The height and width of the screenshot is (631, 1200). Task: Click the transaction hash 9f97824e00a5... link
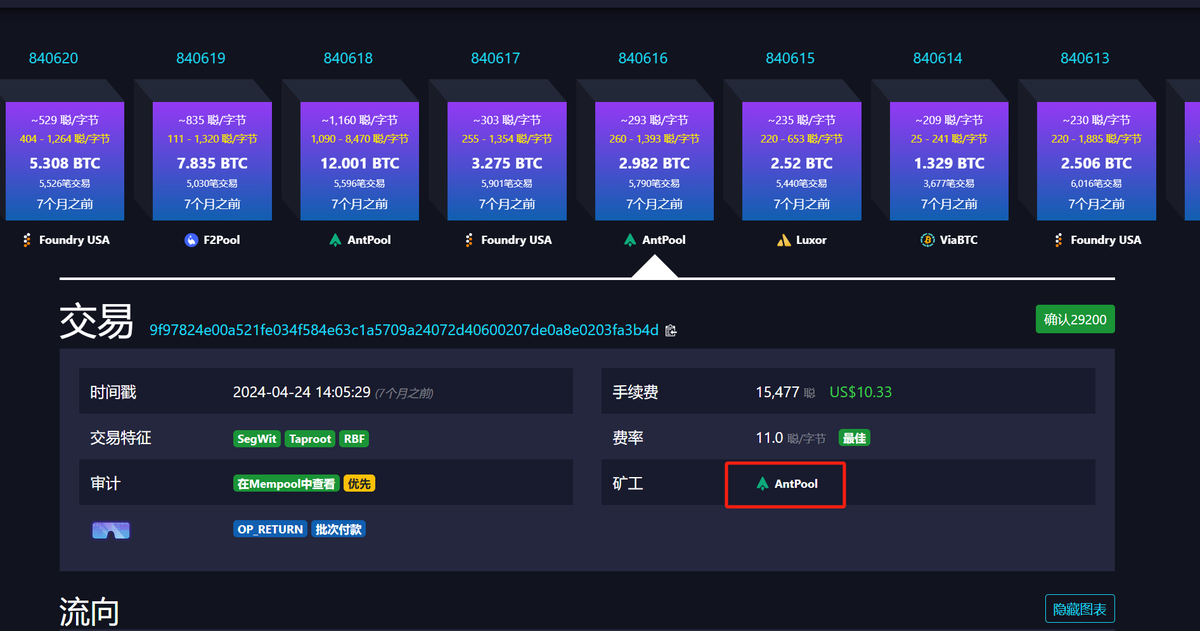(404, 330)
